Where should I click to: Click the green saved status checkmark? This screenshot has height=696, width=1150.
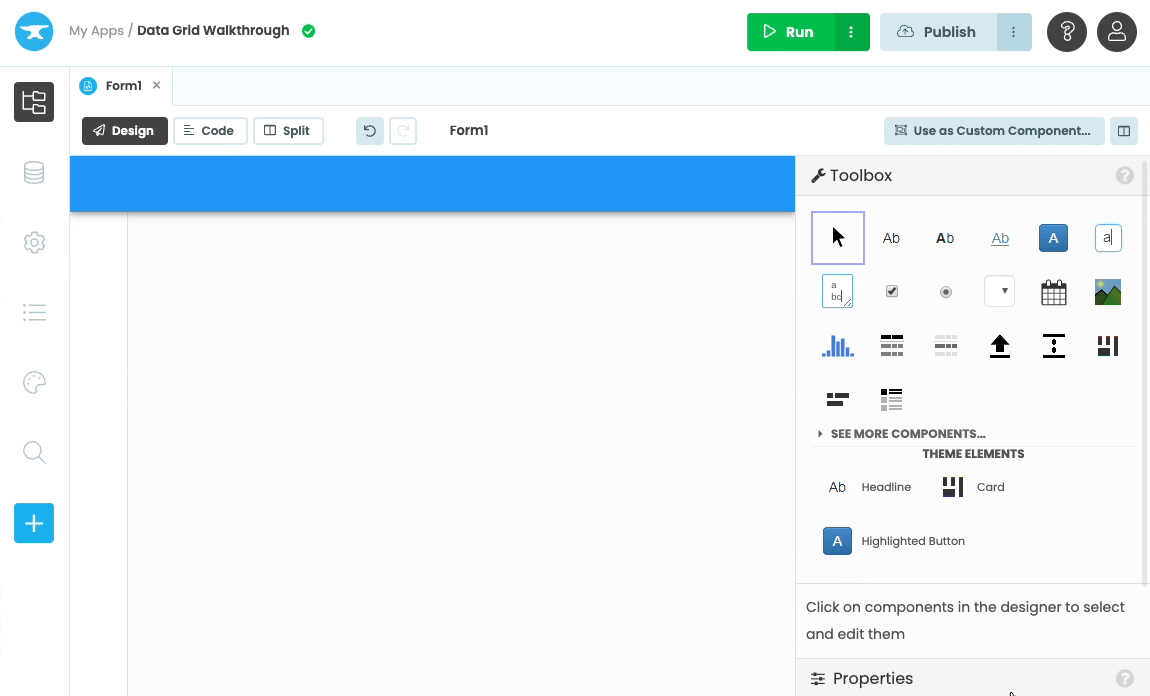click(309, 31)
